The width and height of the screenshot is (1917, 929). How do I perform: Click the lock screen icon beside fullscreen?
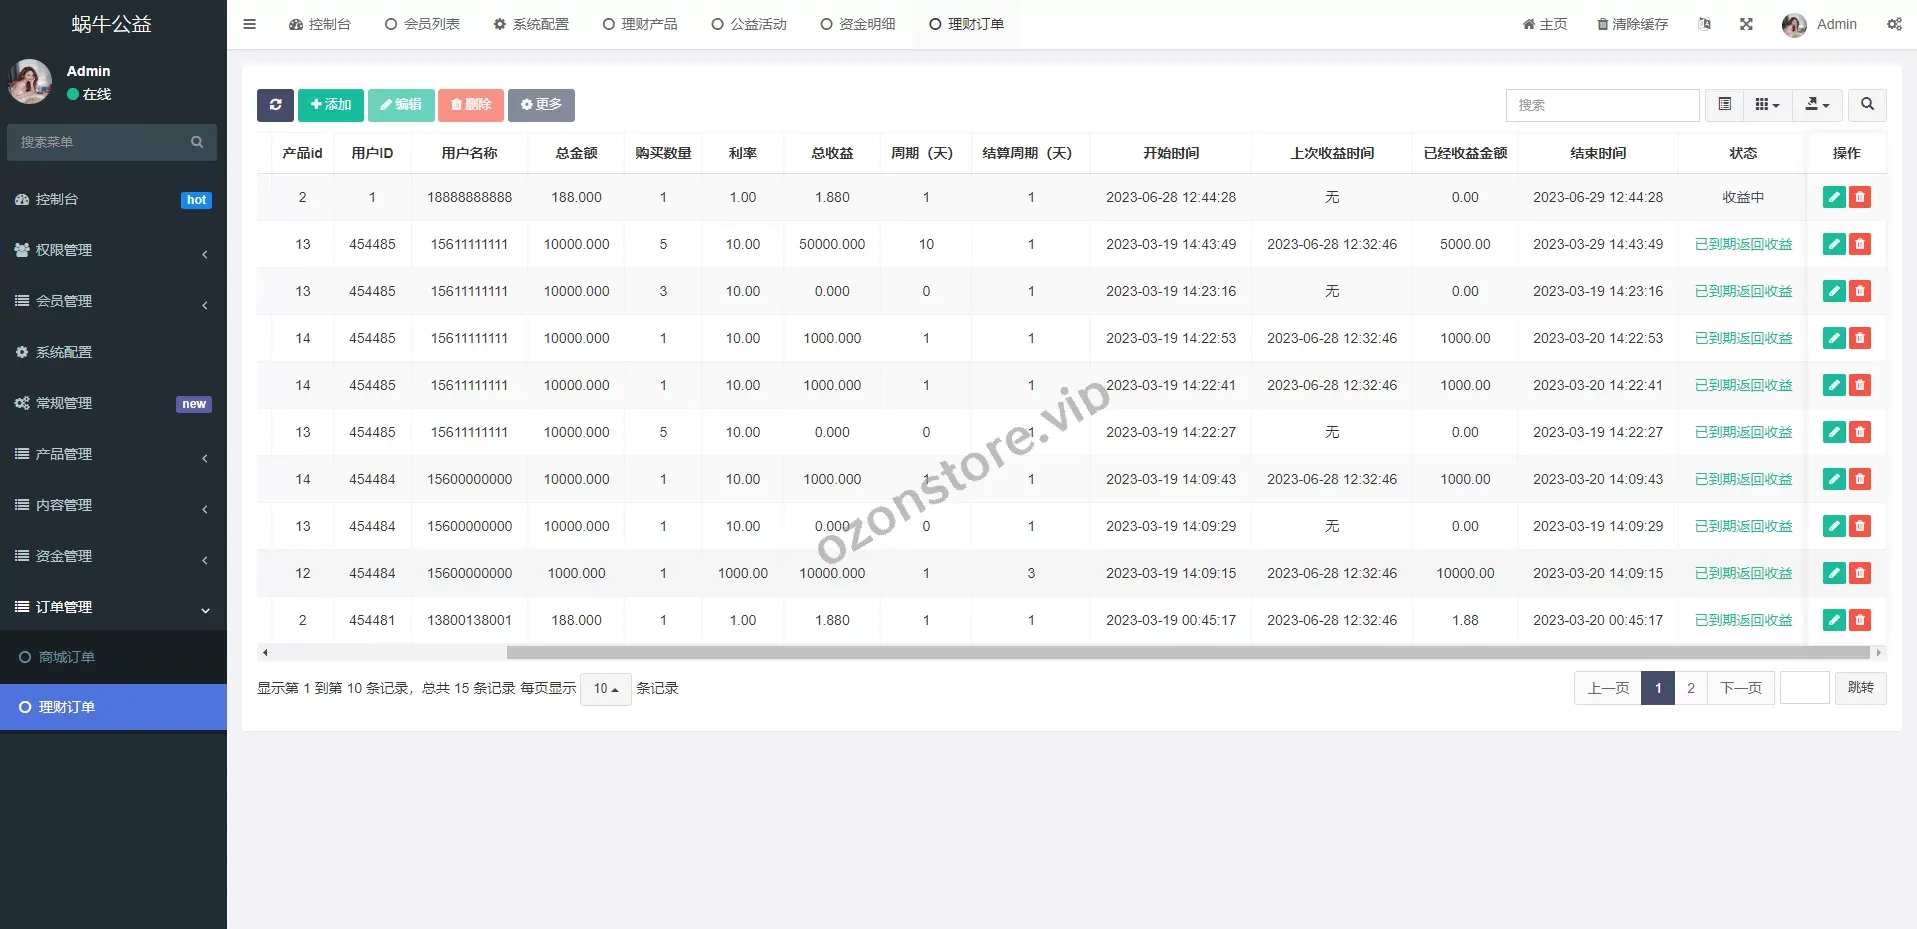pyautogui.click(x=1705, y=23)
